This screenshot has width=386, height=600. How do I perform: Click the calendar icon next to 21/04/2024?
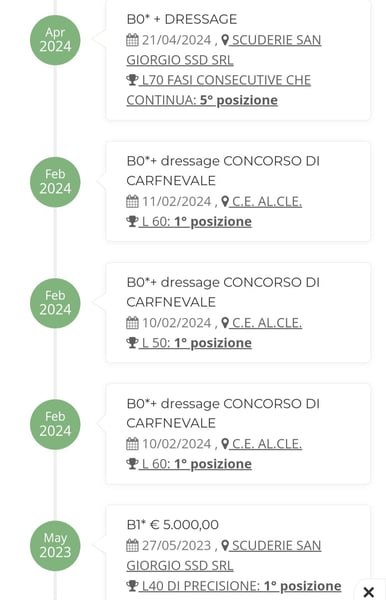click(x=132, y=40)
